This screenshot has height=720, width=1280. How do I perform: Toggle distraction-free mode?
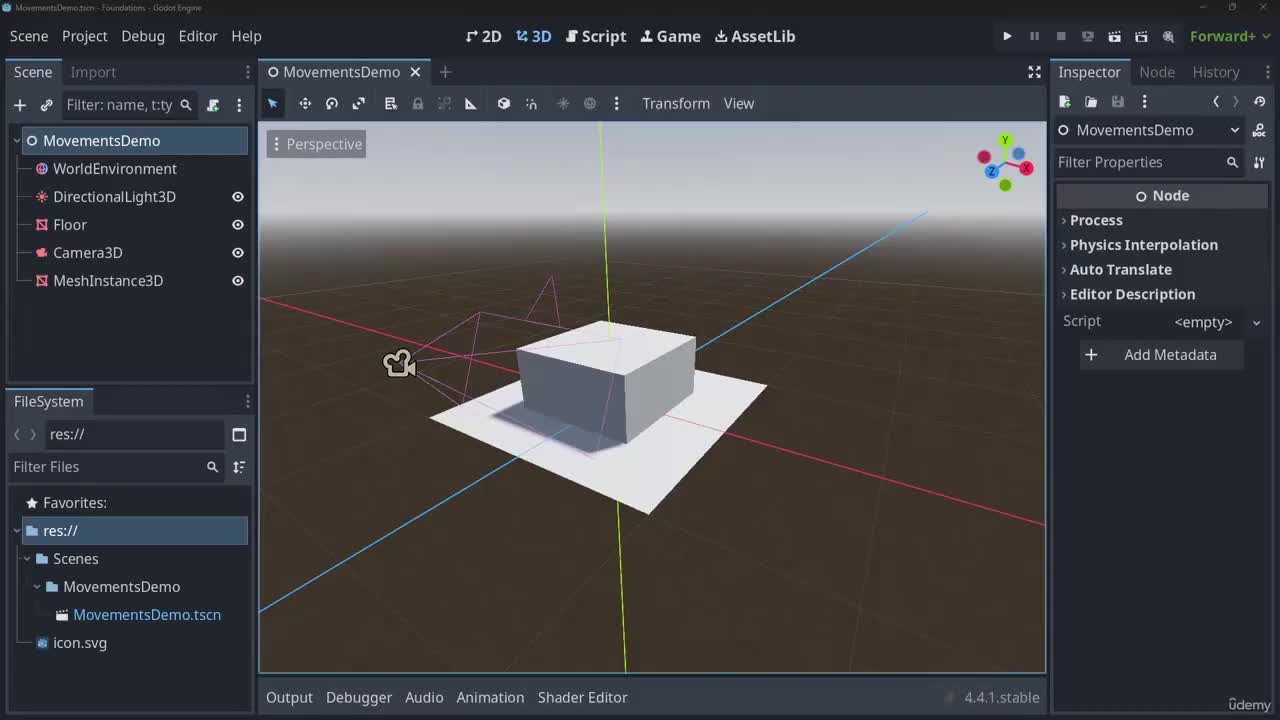click(1034, 72)
